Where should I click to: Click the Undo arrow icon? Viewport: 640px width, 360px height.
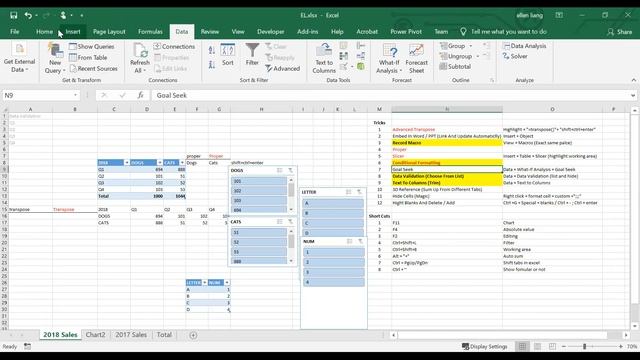(28, 15)
